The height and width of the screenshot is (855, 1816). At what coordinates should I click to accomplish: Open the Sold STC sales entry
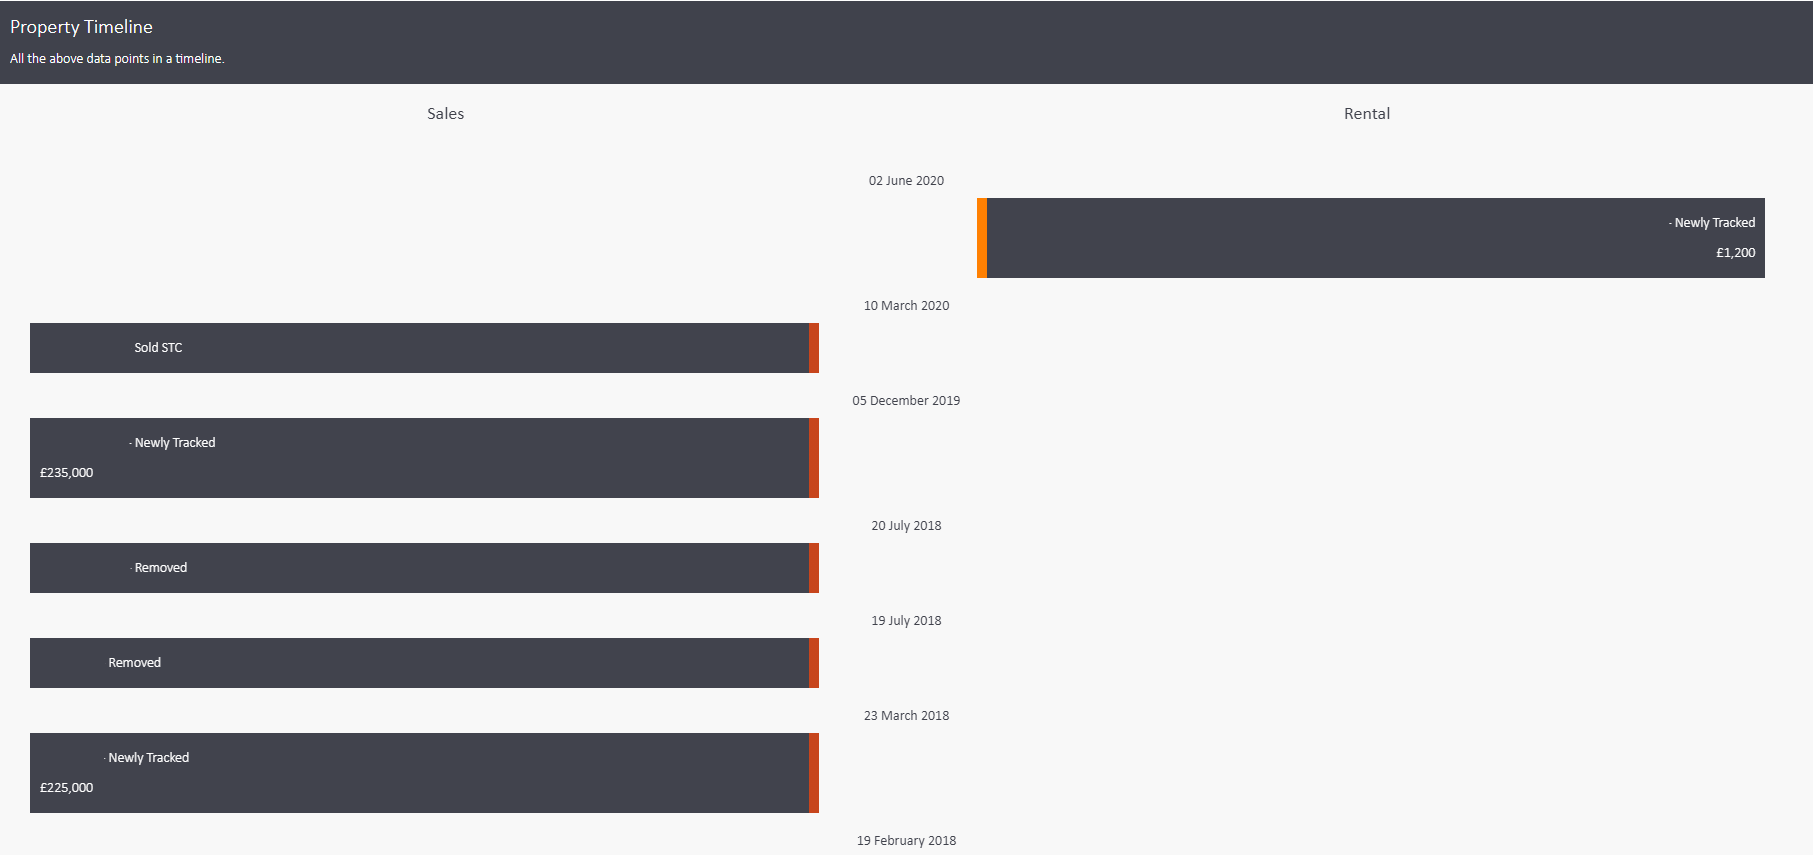(158, 348)
